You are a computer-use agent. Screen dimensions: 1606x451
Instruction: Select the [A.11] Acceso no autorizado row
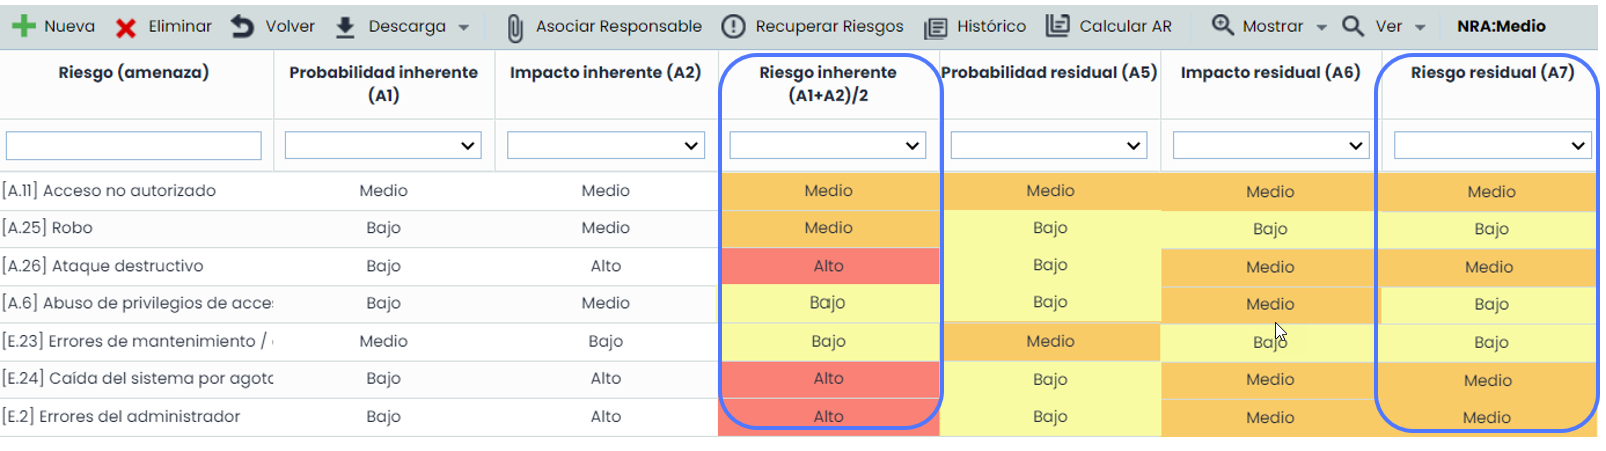(x=109, y=191)
